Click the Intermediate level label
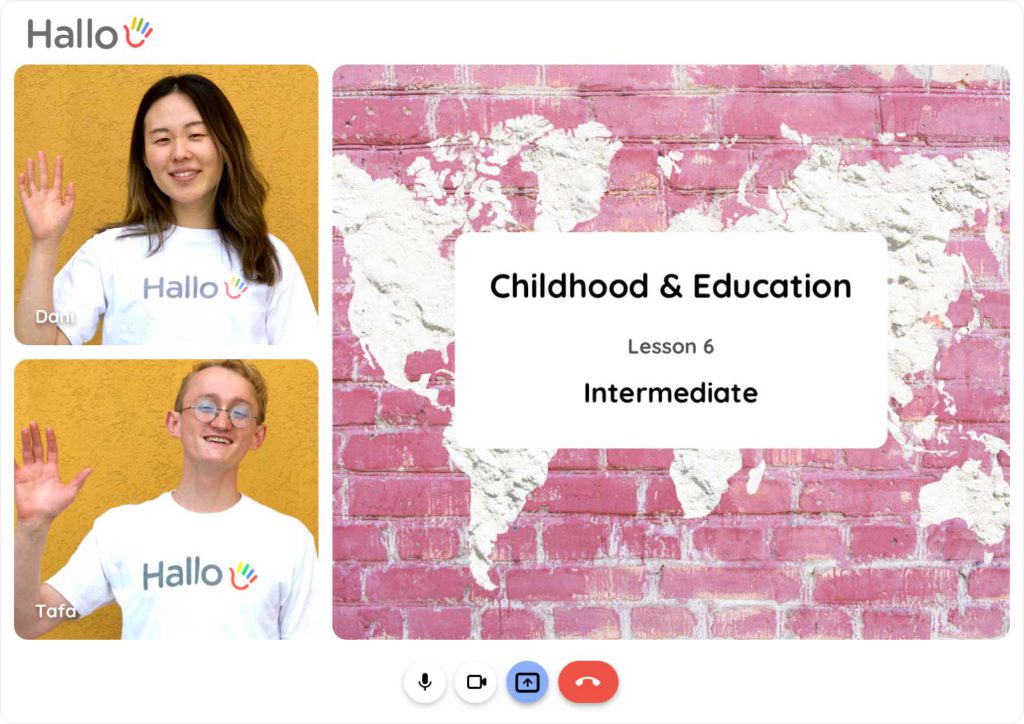This screenshot has height=724, width=1024. (x=671, y=393)
